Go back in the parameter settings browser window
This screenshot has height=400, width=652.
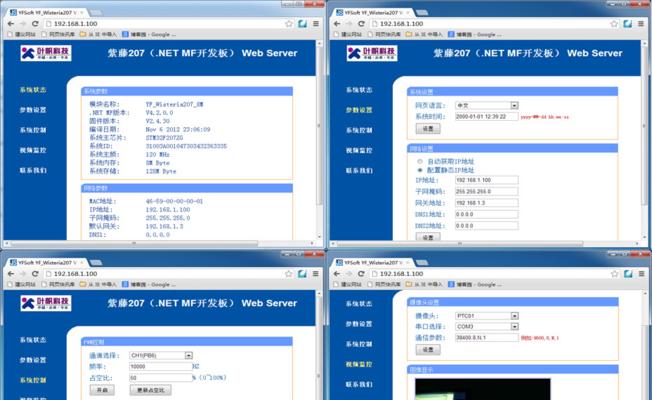337,24
